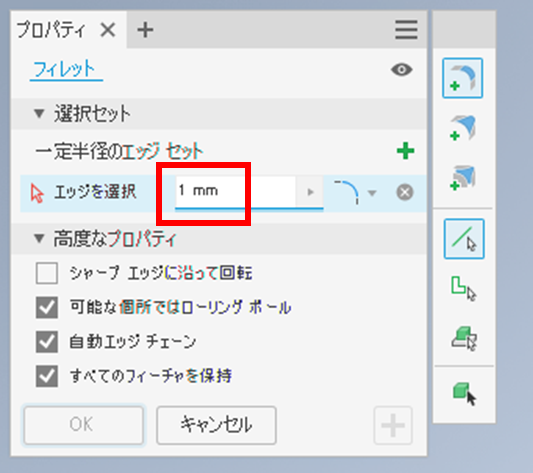Collapse the 高度なプロパティ section
533x473 pixels.
(39, 238)
